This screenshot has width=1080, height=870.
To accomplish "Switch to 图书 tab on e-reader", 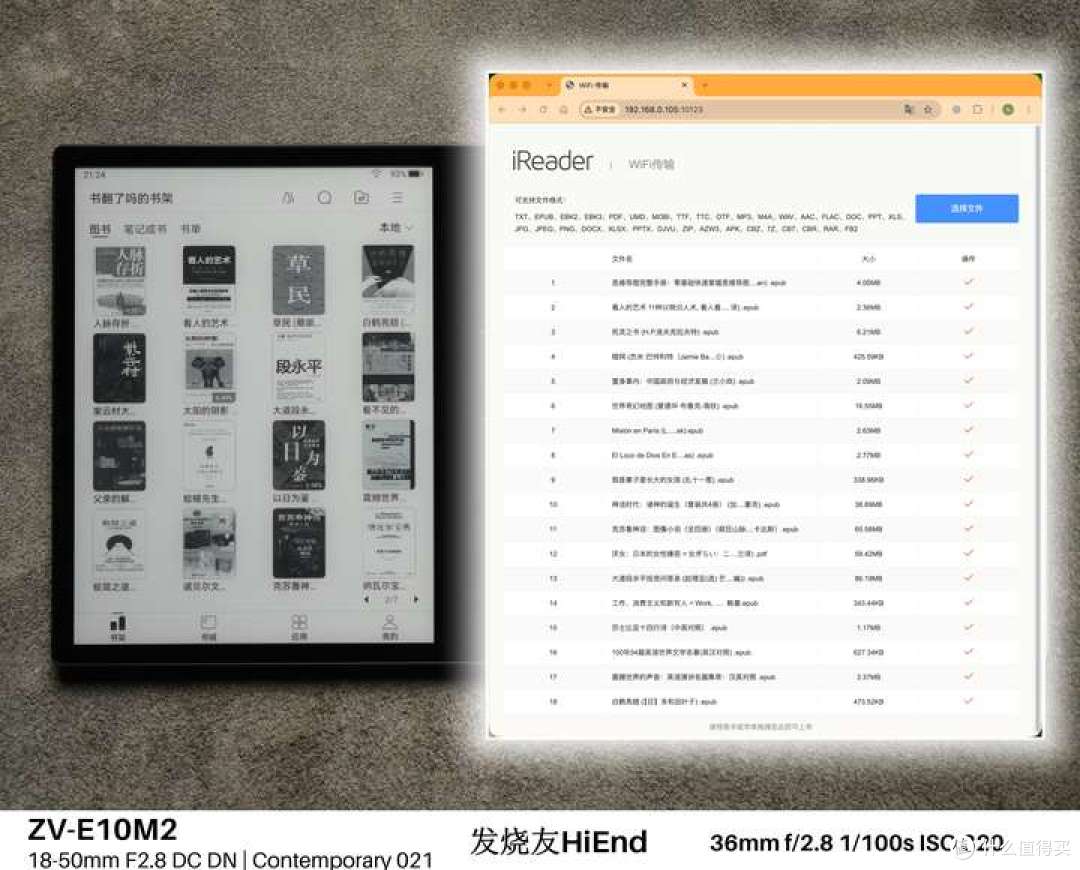I will 100,229.
